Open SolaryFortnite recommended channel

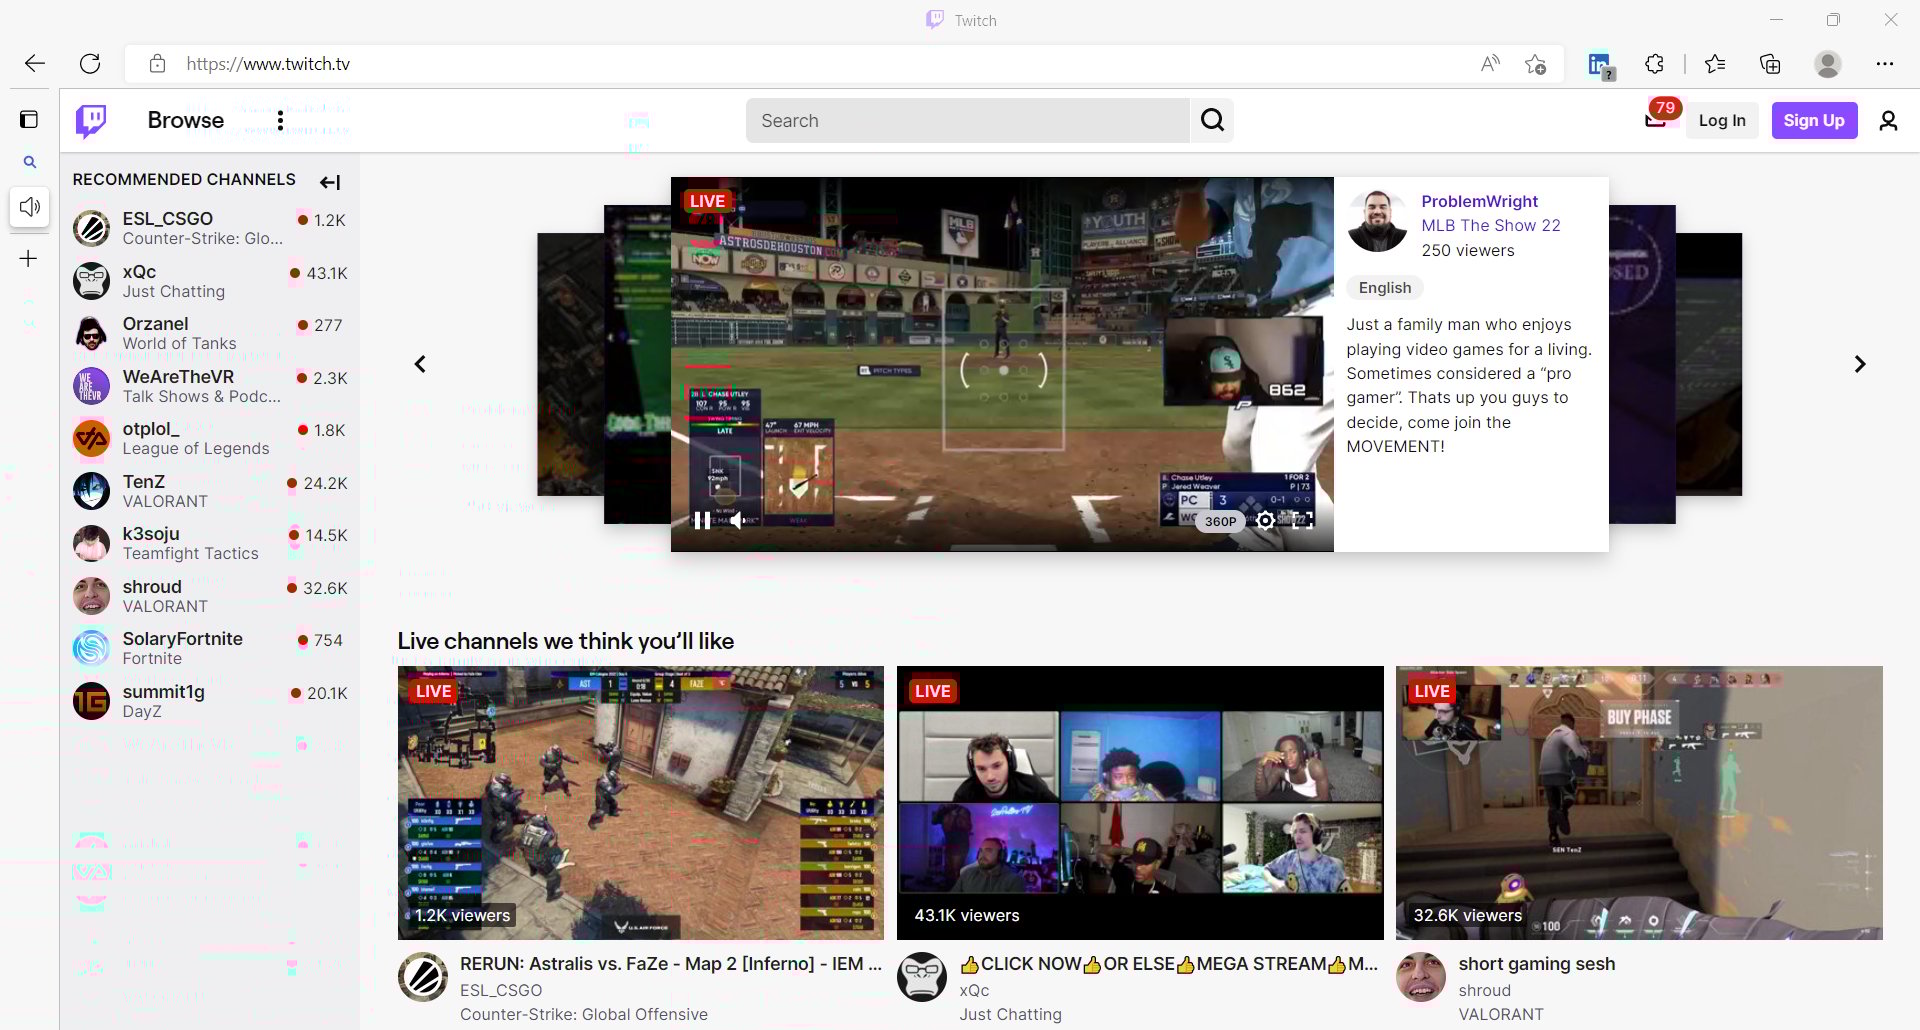tap(209, 648)
